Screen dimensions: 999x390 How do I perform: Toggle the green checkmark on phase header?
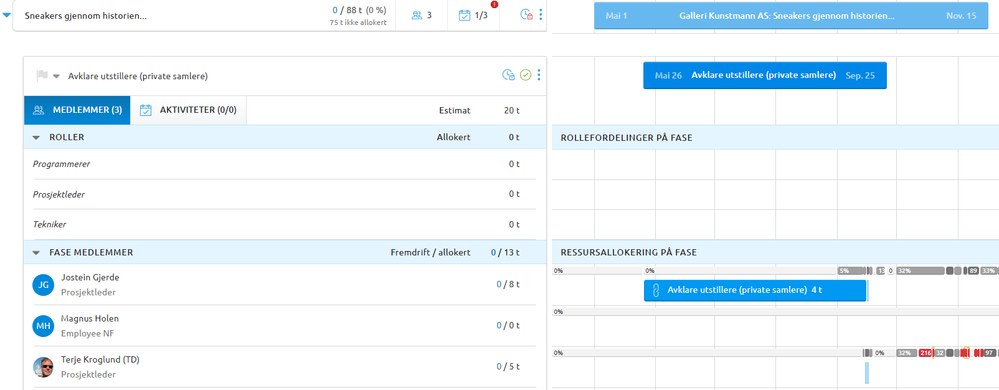pyautogui.click(x=525, y=75)
